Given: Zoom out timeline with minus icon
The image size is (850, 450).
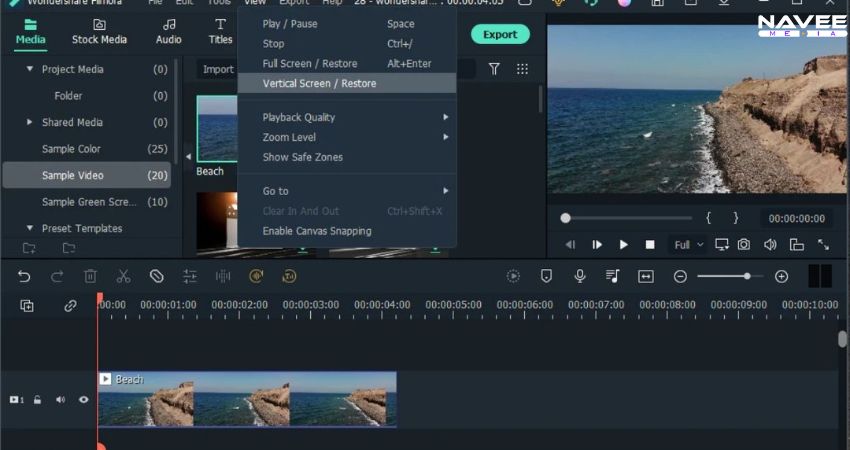Looking at the screenshot, I should (680, 277).
